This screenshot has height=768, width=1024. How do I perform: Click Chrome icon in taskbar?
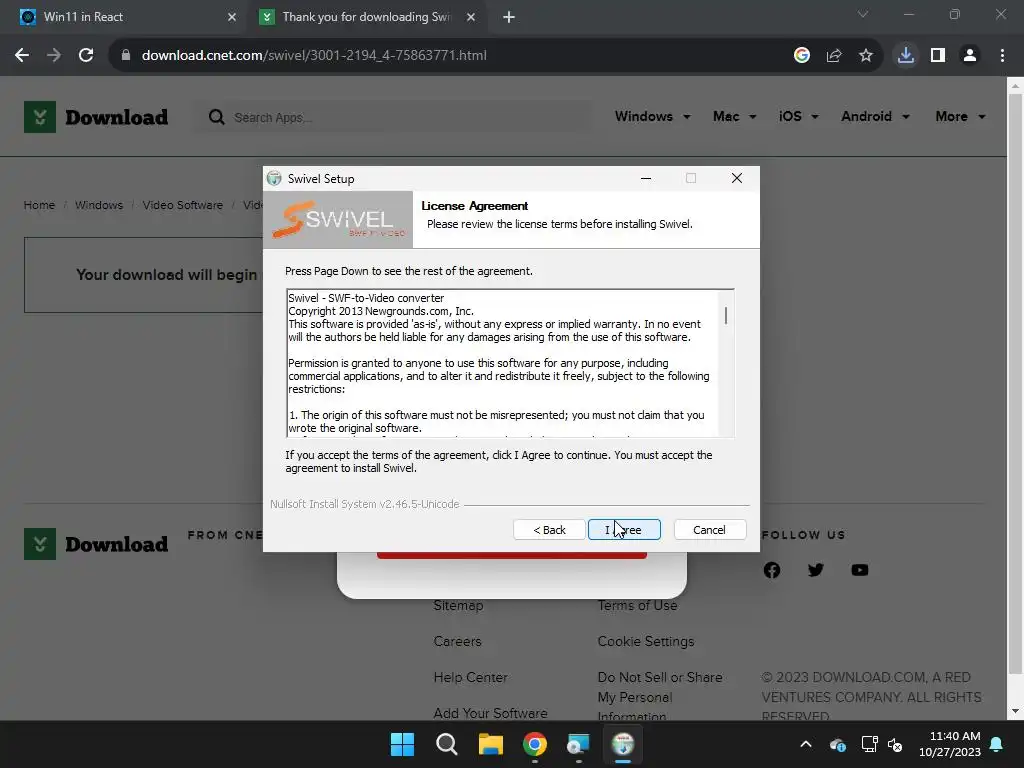click(535, 744)
